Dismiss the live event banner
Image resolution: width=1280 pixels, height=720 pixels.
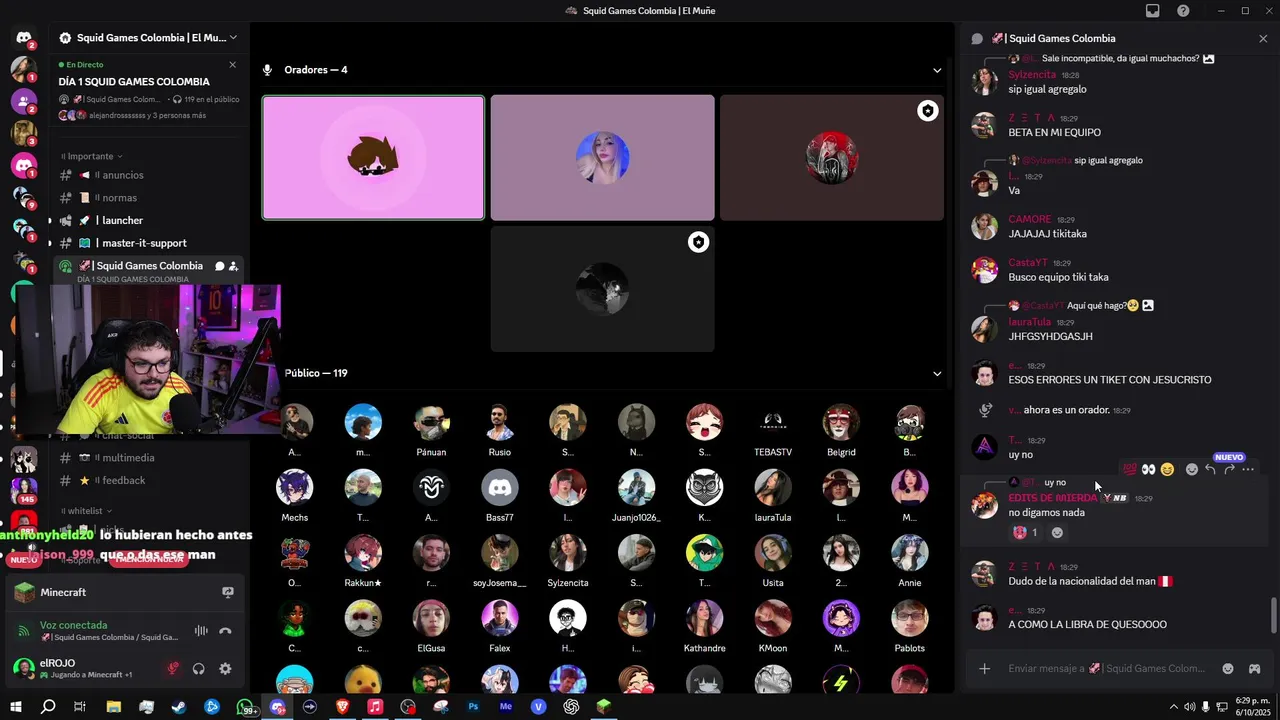tap(233, 64)
